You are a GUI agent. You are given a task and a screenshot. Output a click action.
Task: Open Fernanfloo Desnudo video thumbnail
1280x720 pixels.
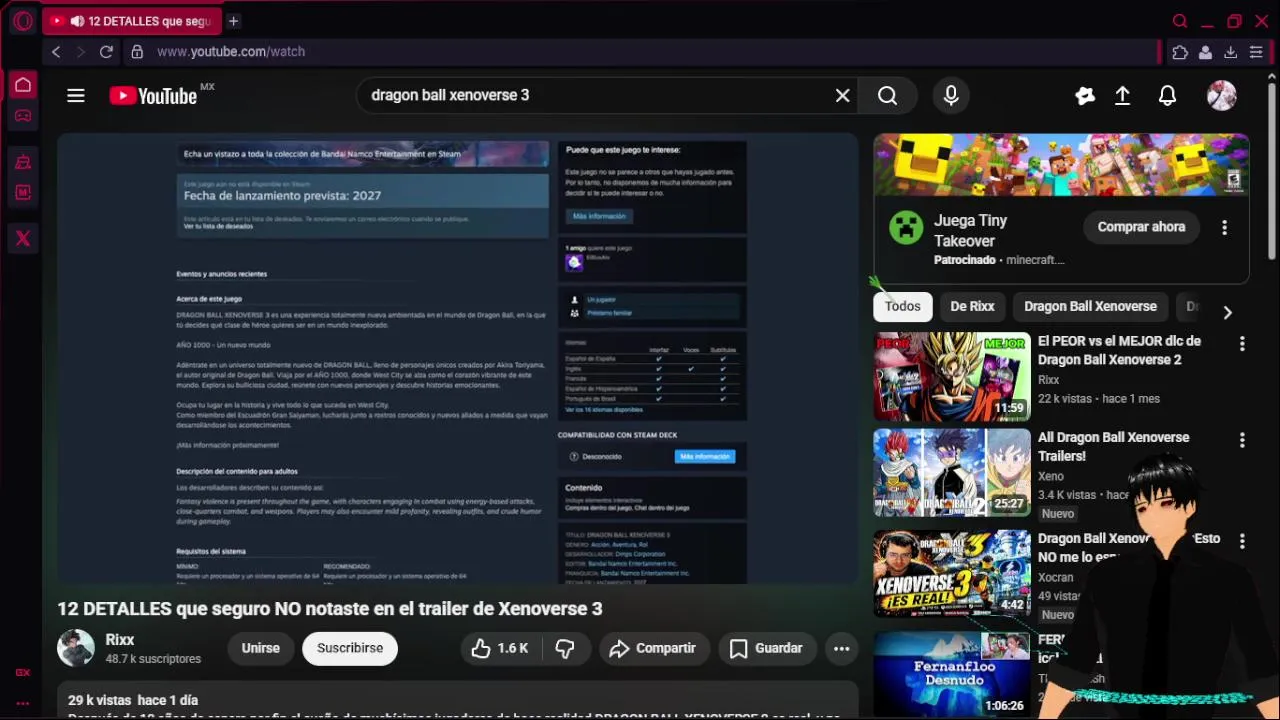pos(952,675)
